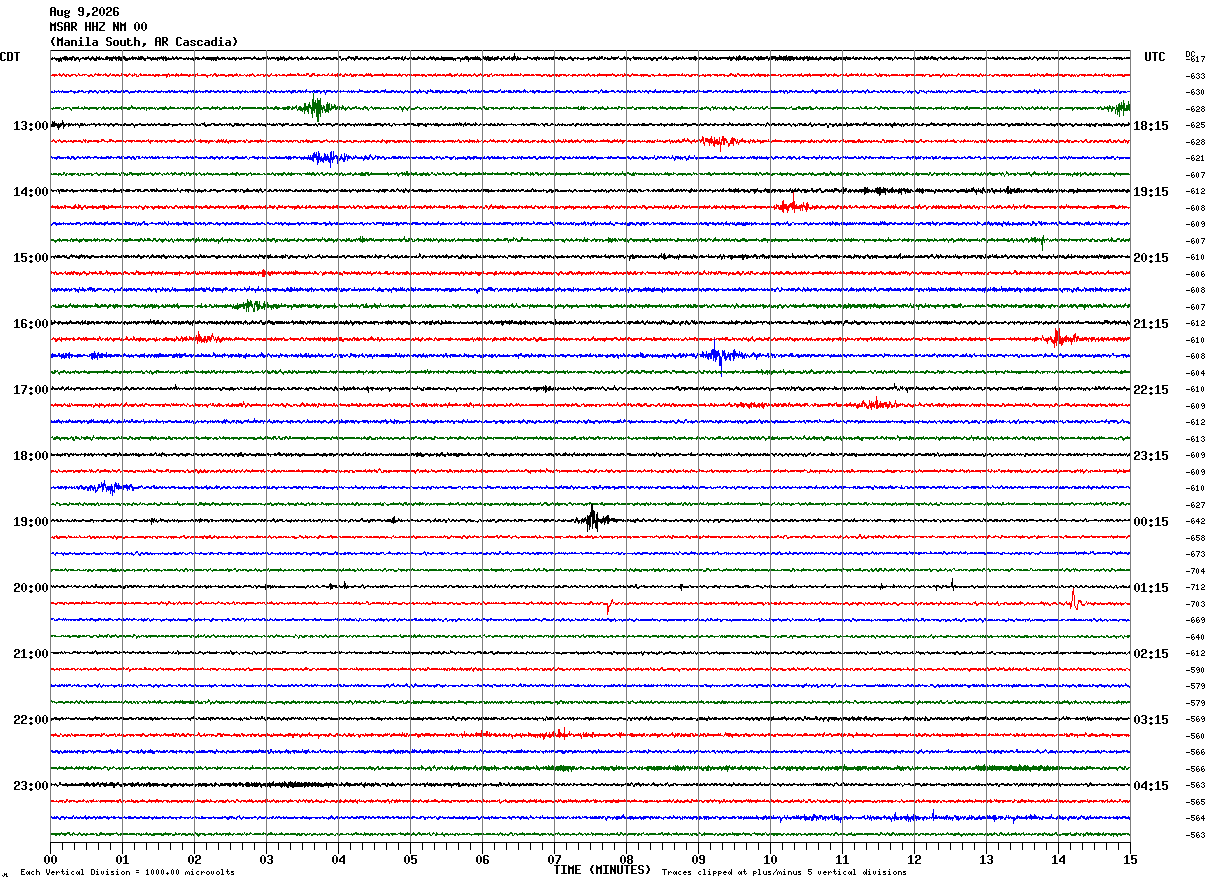The height and width of the screenshot is (886, 1210).
Task: Click the black seismic burst on 19:00 trace
Action: tap(593, 518)
